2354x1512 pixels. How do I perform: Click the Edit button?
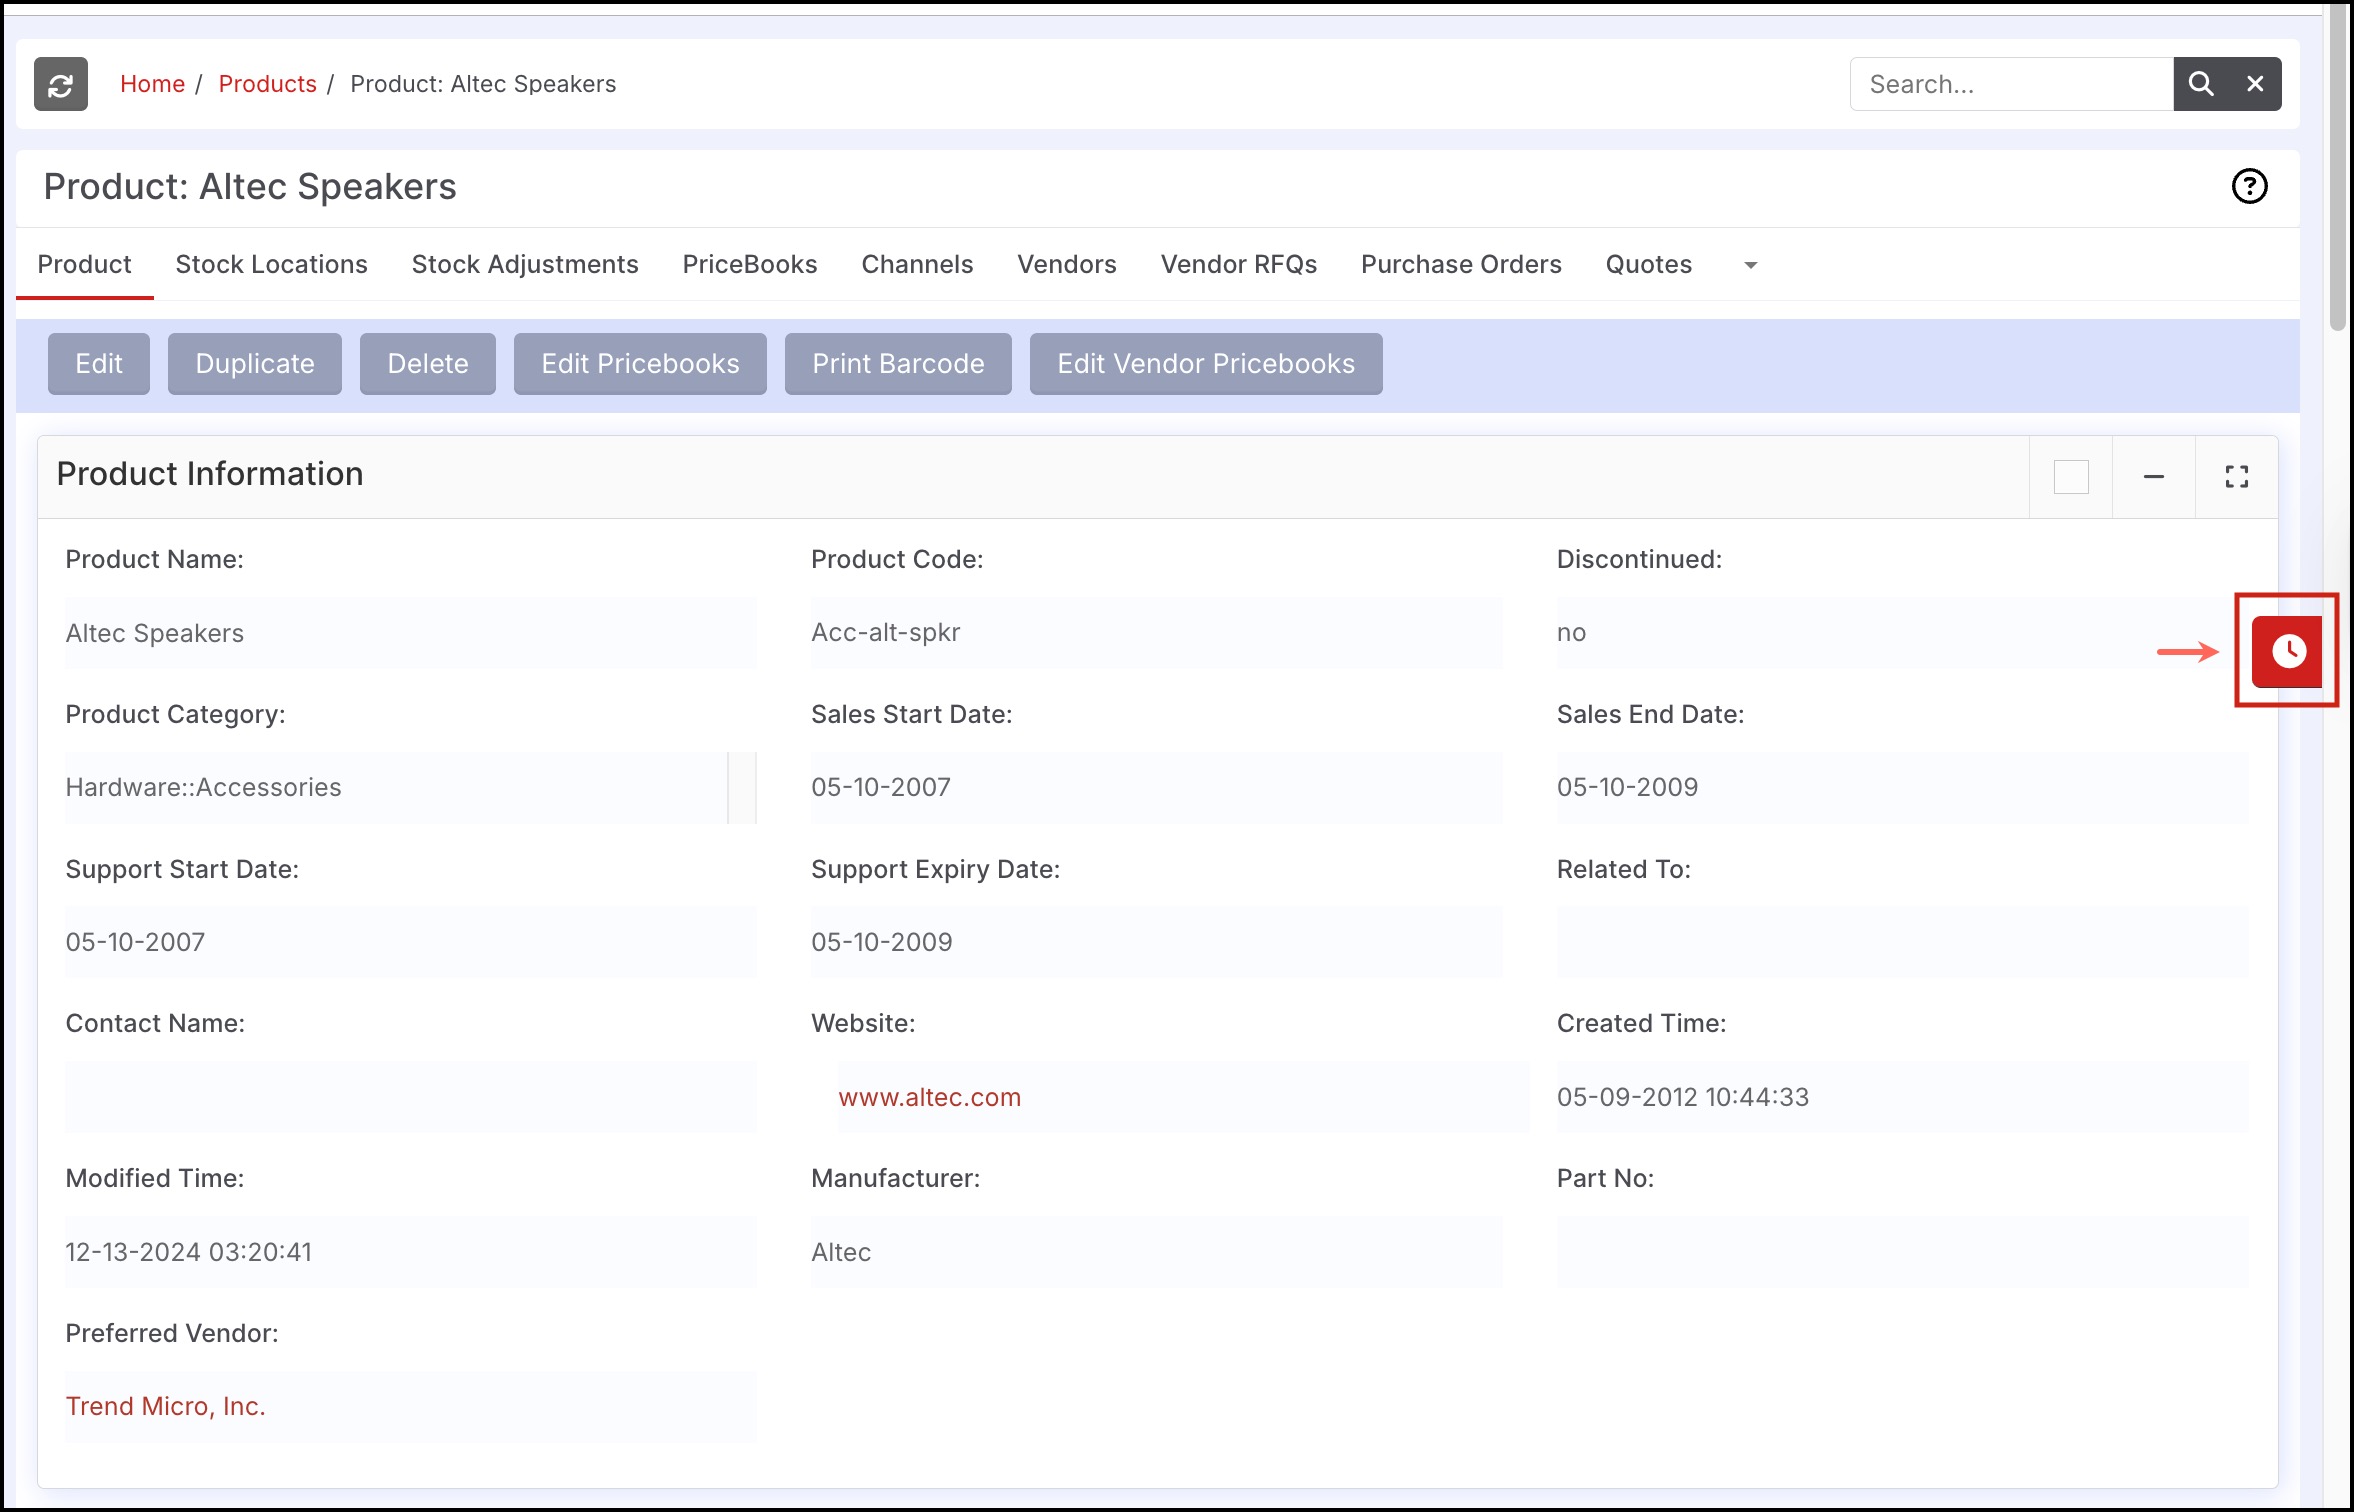click(99, 364)
